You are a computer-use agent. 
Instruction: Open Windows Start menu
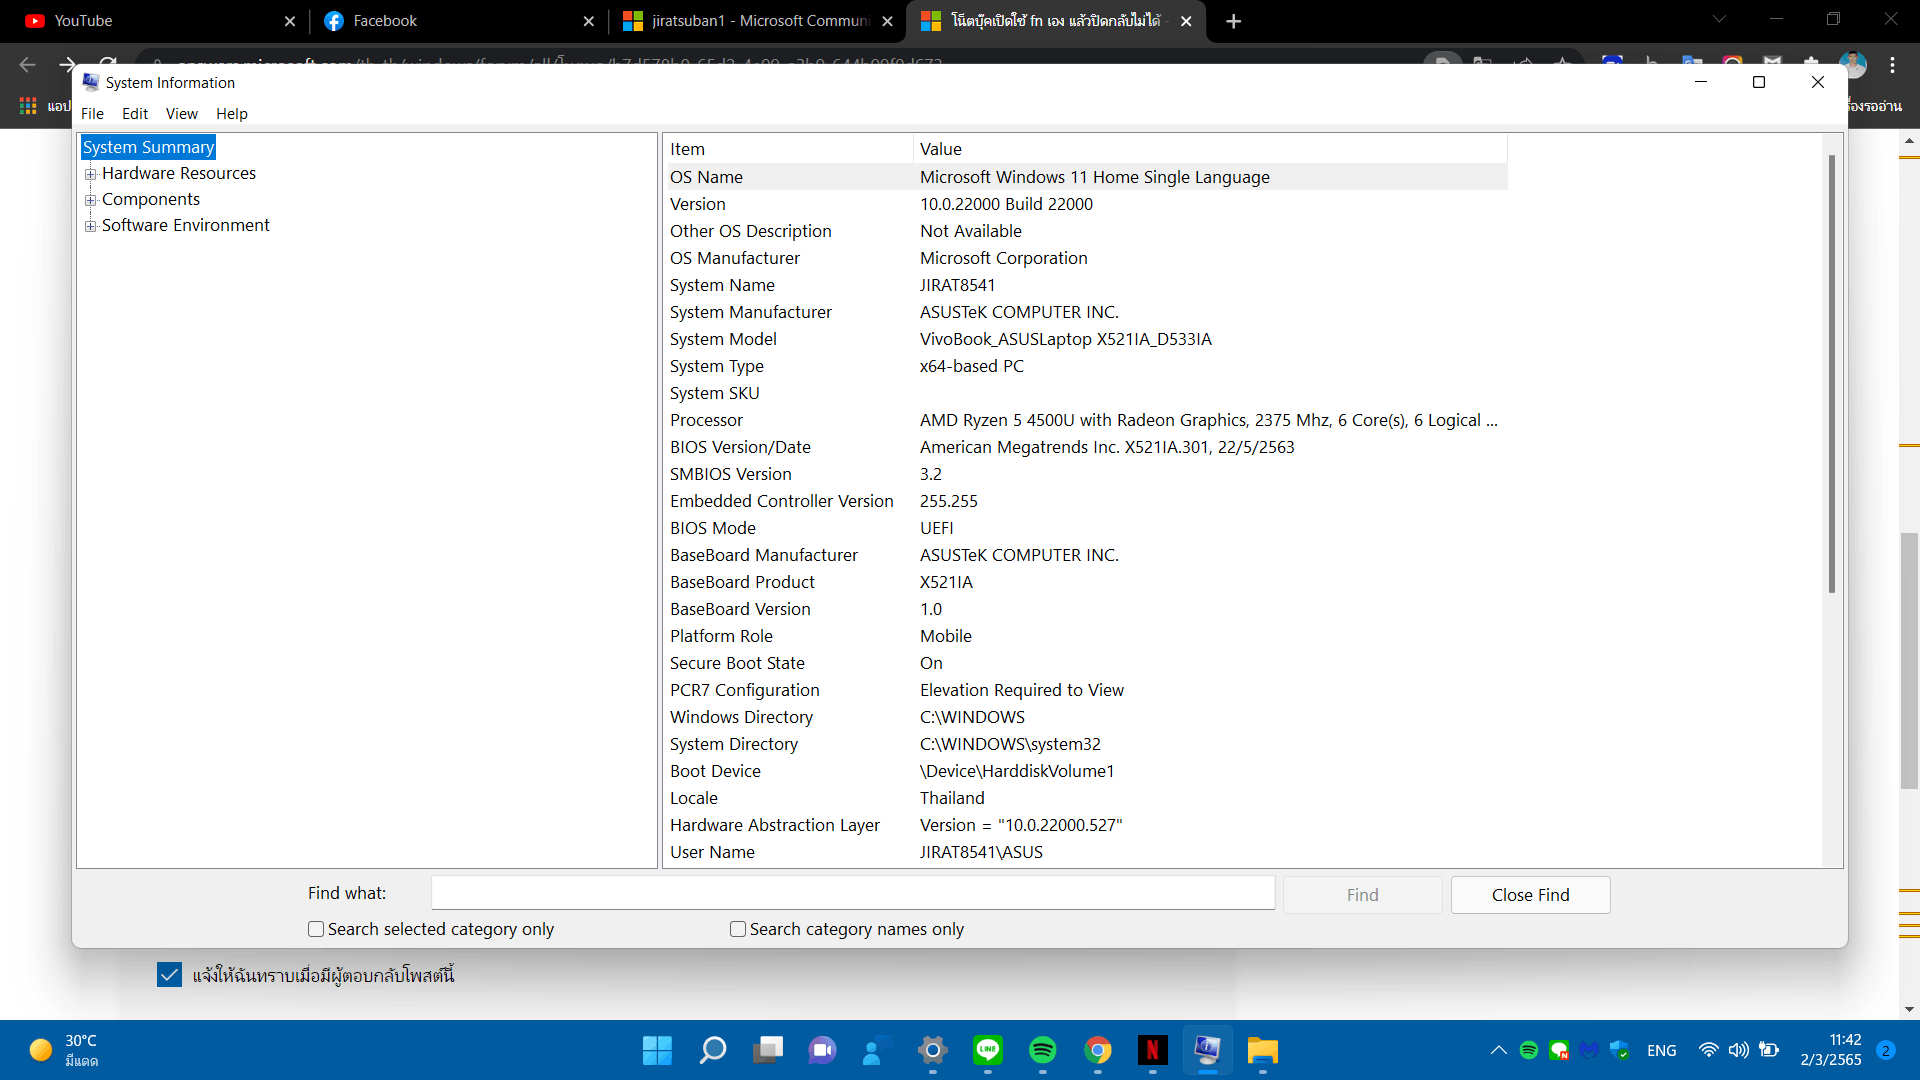point(657,1050)
